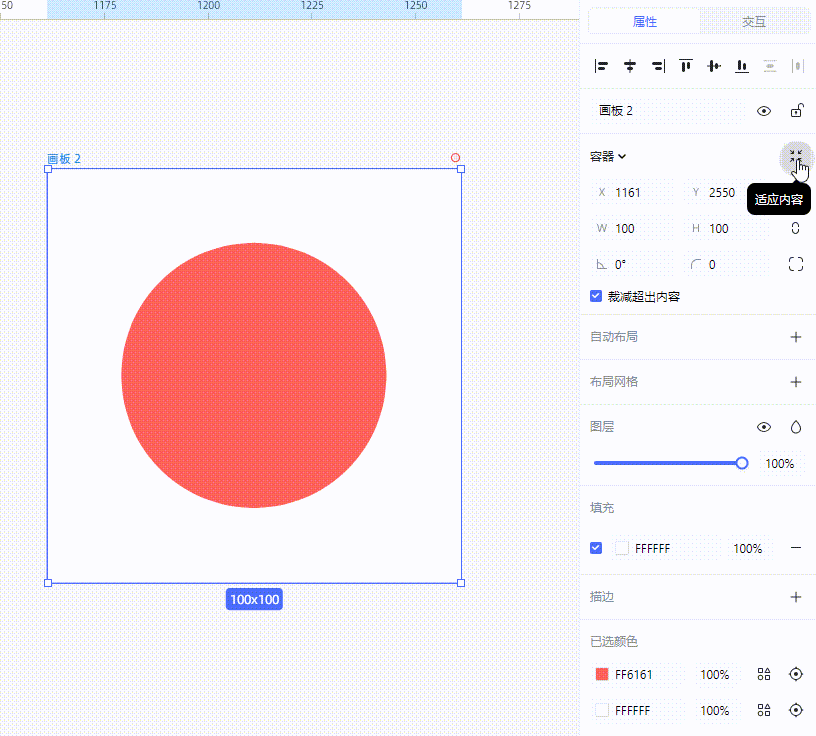Screen dimensions: 816x736
Task: Expand the 容器 type dropdown
Action: pyautogui.click(x=608, y=157)
